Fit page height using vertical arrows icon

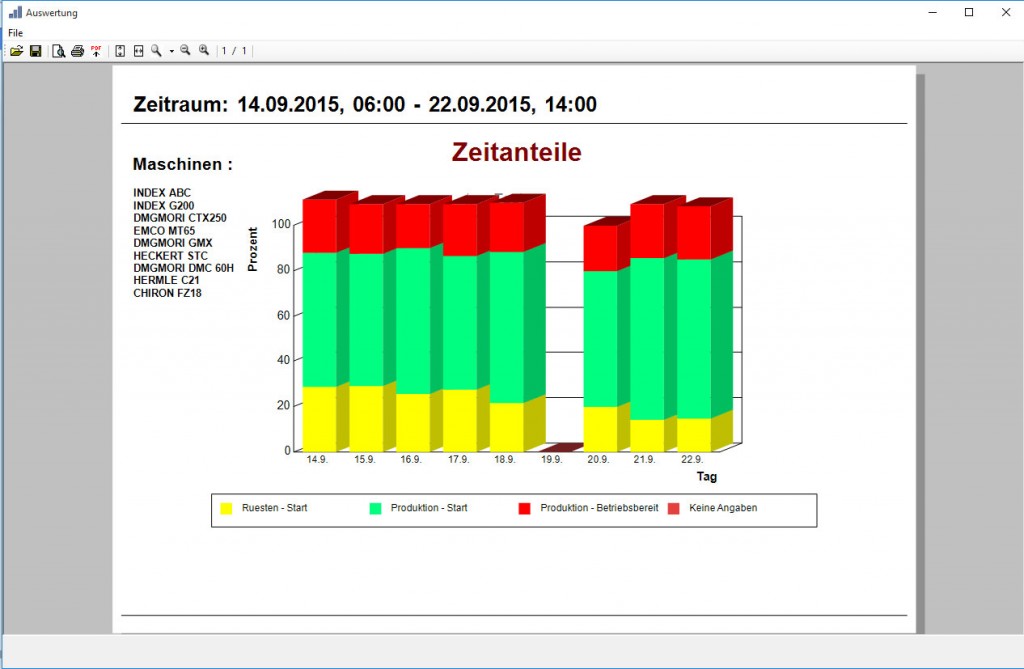(x=120, y=51)
